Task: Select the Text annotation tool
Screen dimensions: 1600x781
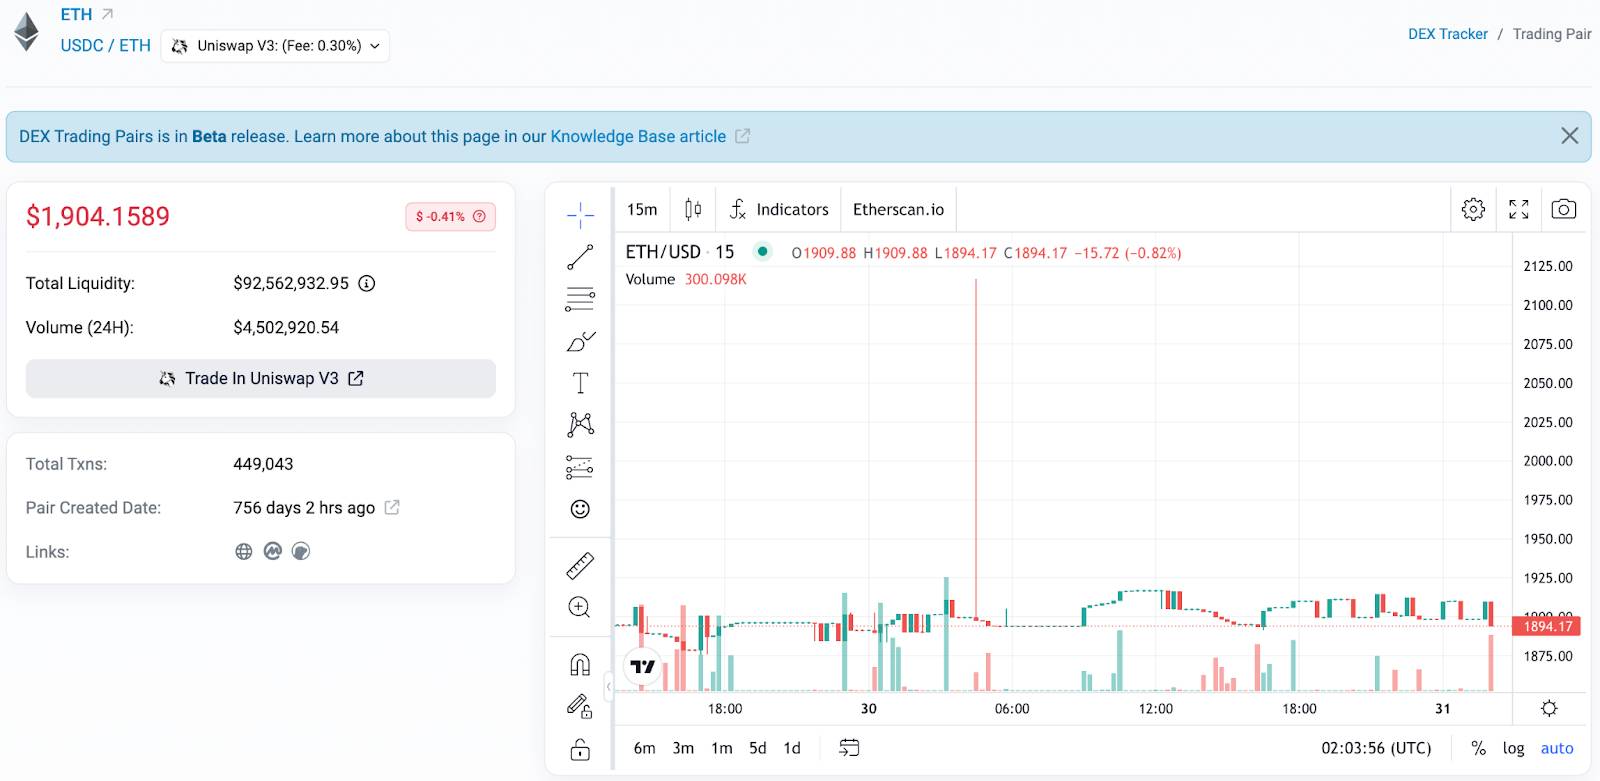Action: pos(580,383)
